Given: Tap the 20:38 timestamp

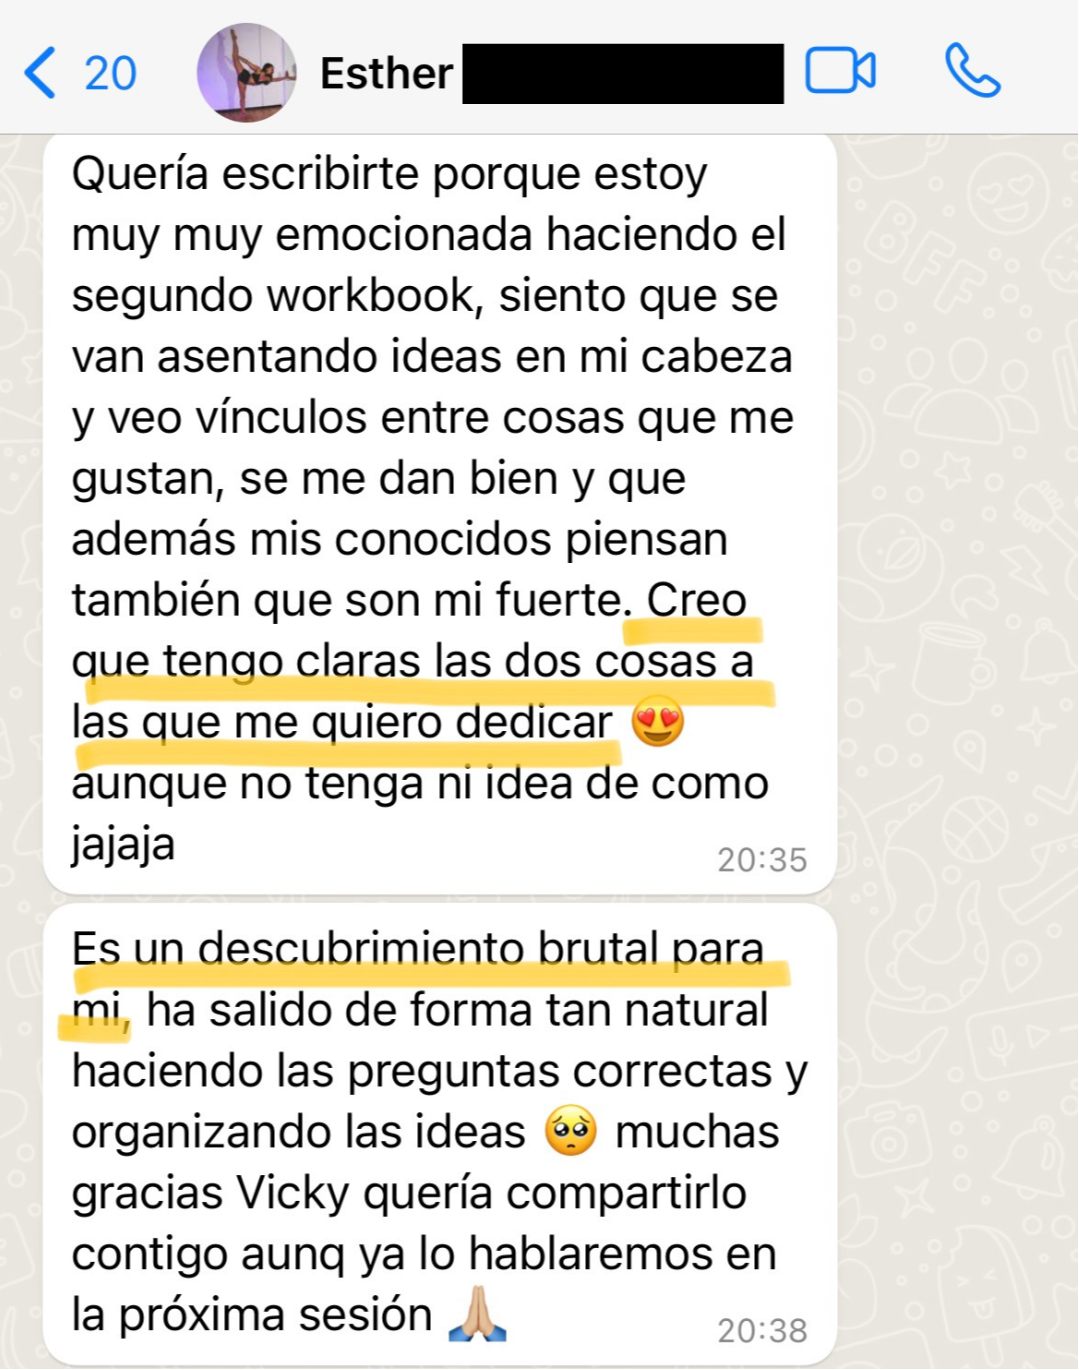Looking at the screenshot, I should tap(761, 1331).
